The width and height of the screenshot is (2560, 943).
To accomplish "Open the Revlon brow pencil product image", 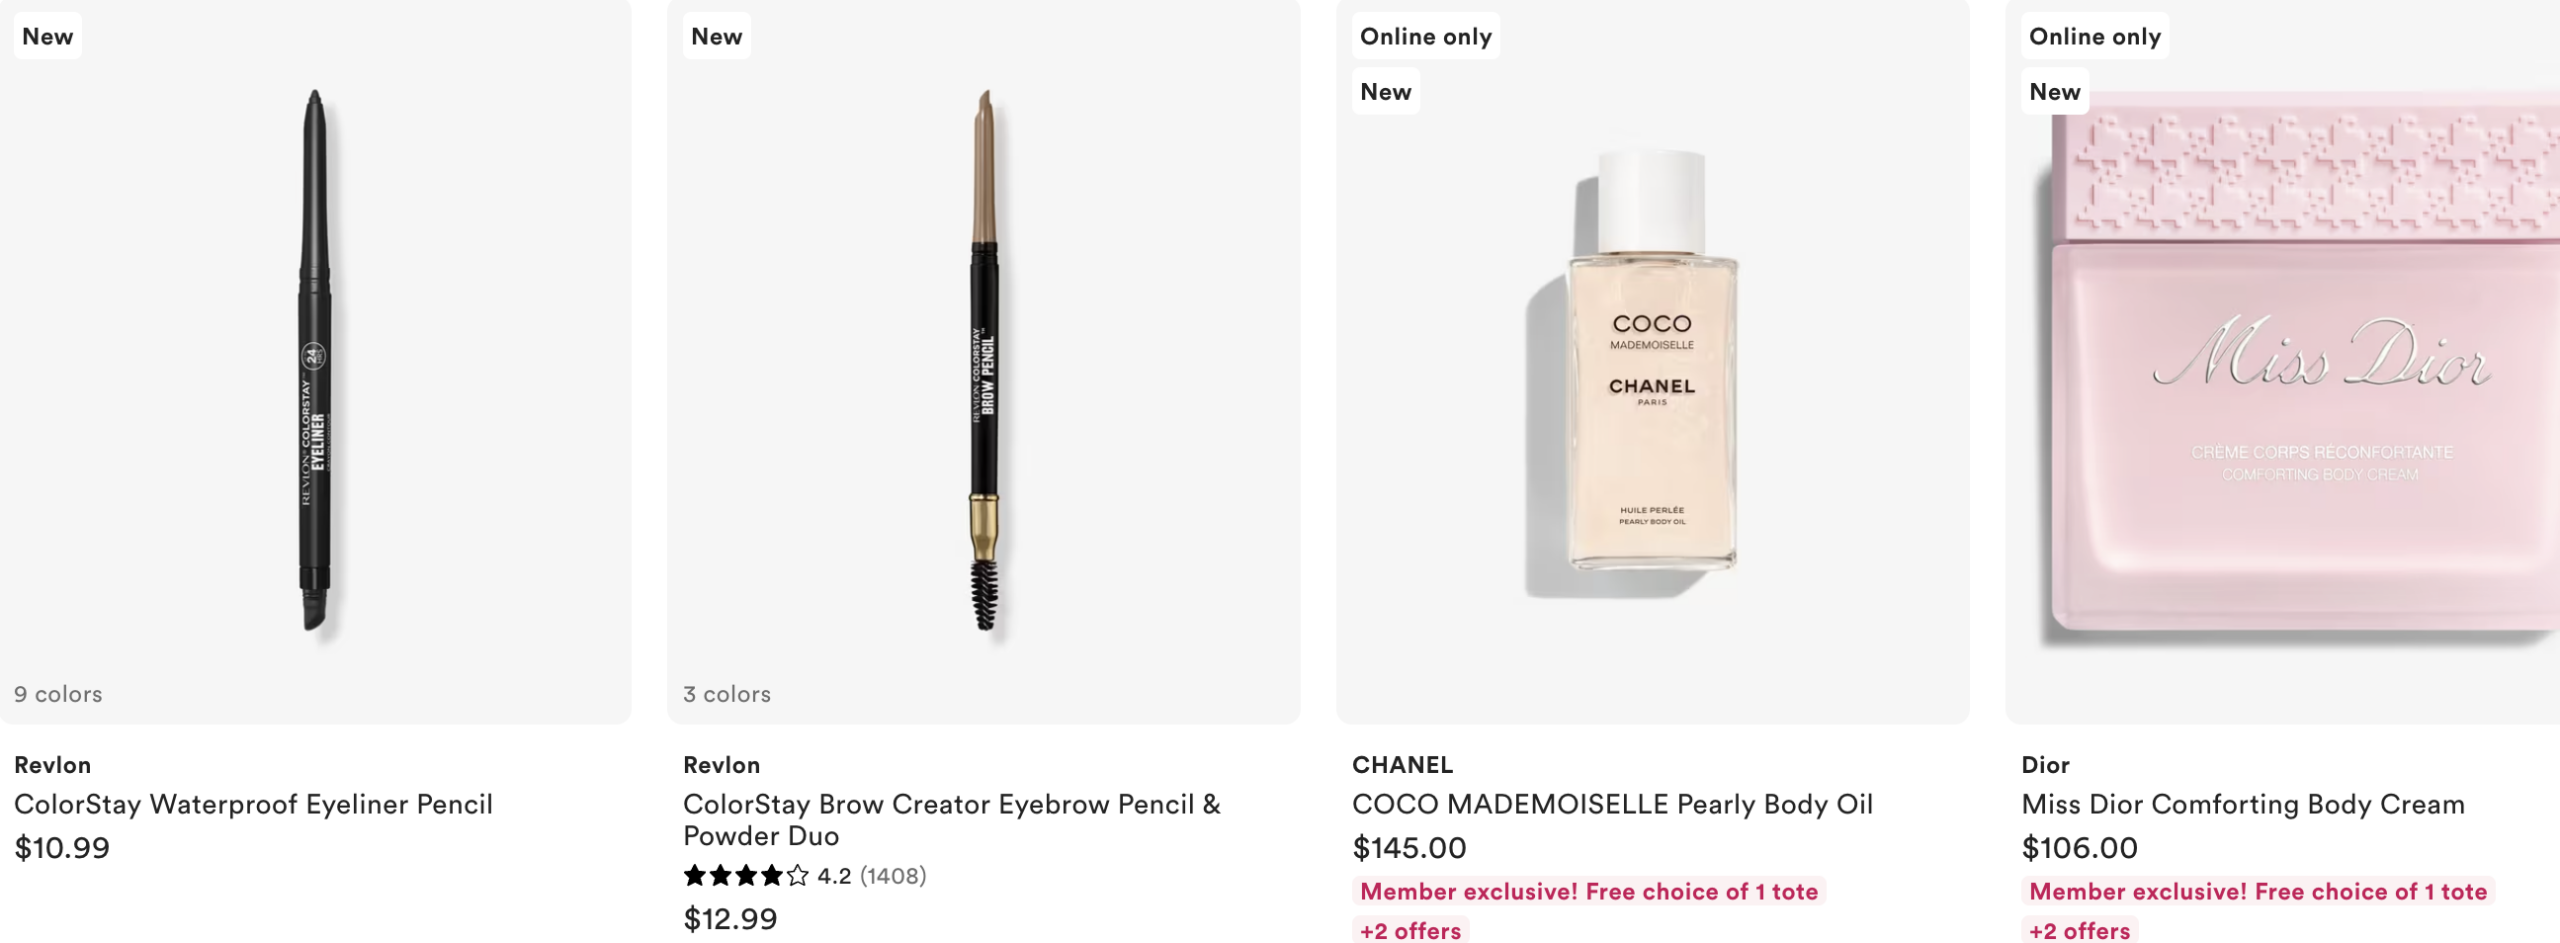I will point(984,360).
